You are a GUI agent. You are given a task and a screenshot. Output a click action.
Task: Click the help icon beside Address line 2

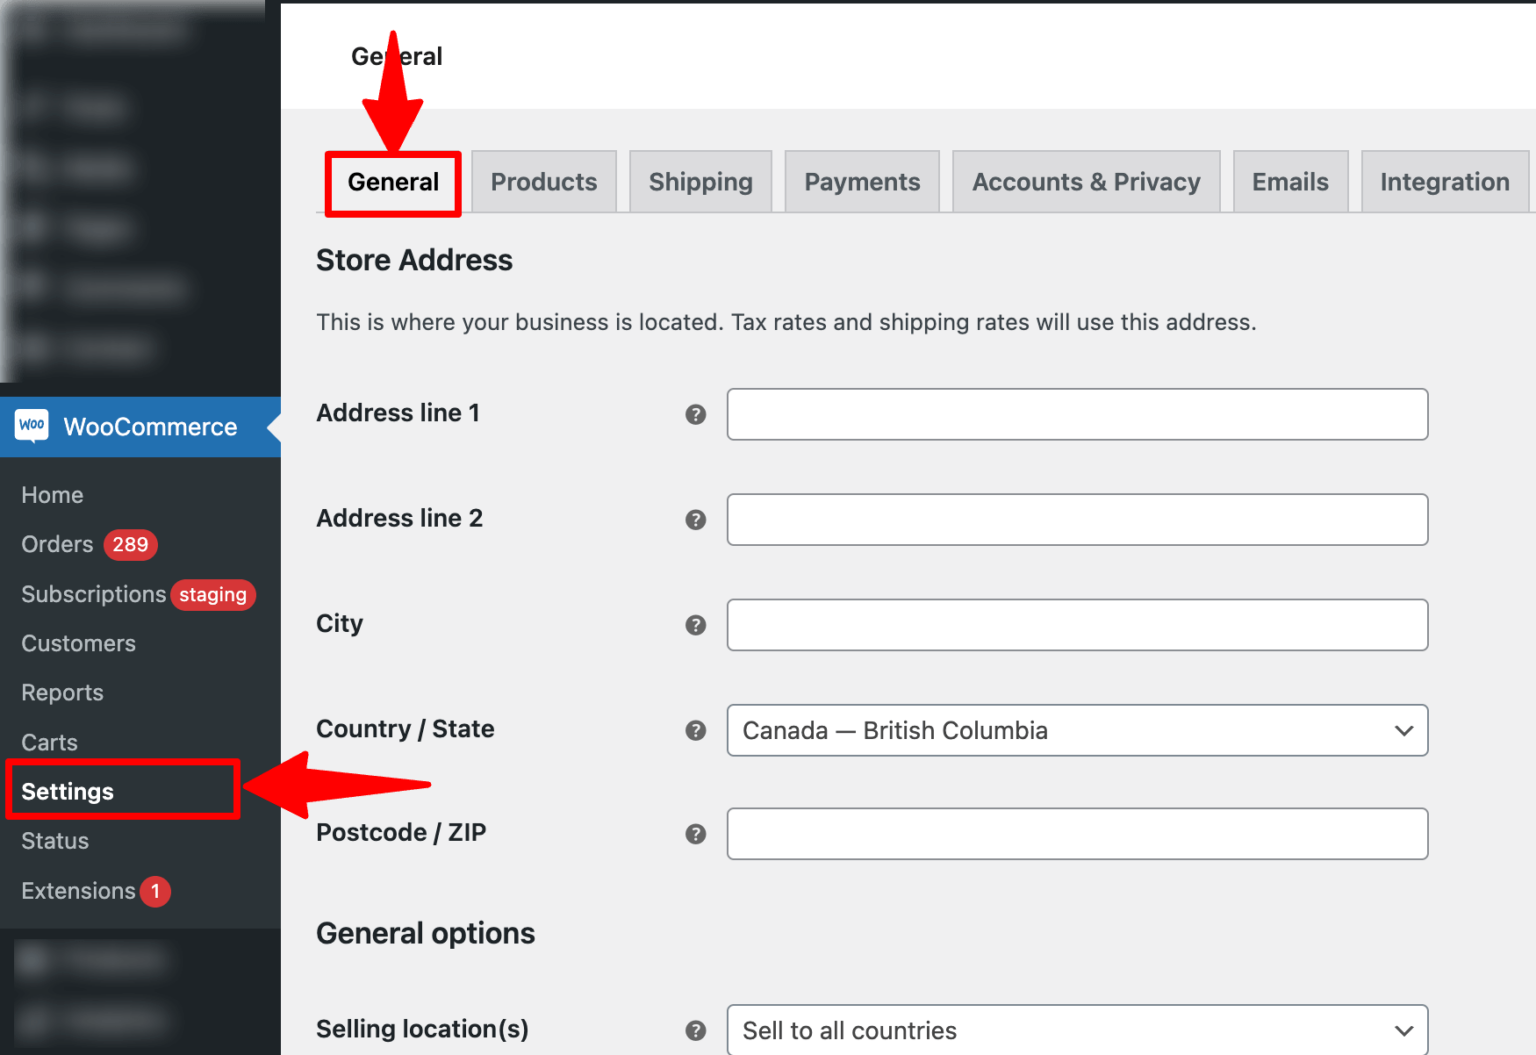(696, 519)
